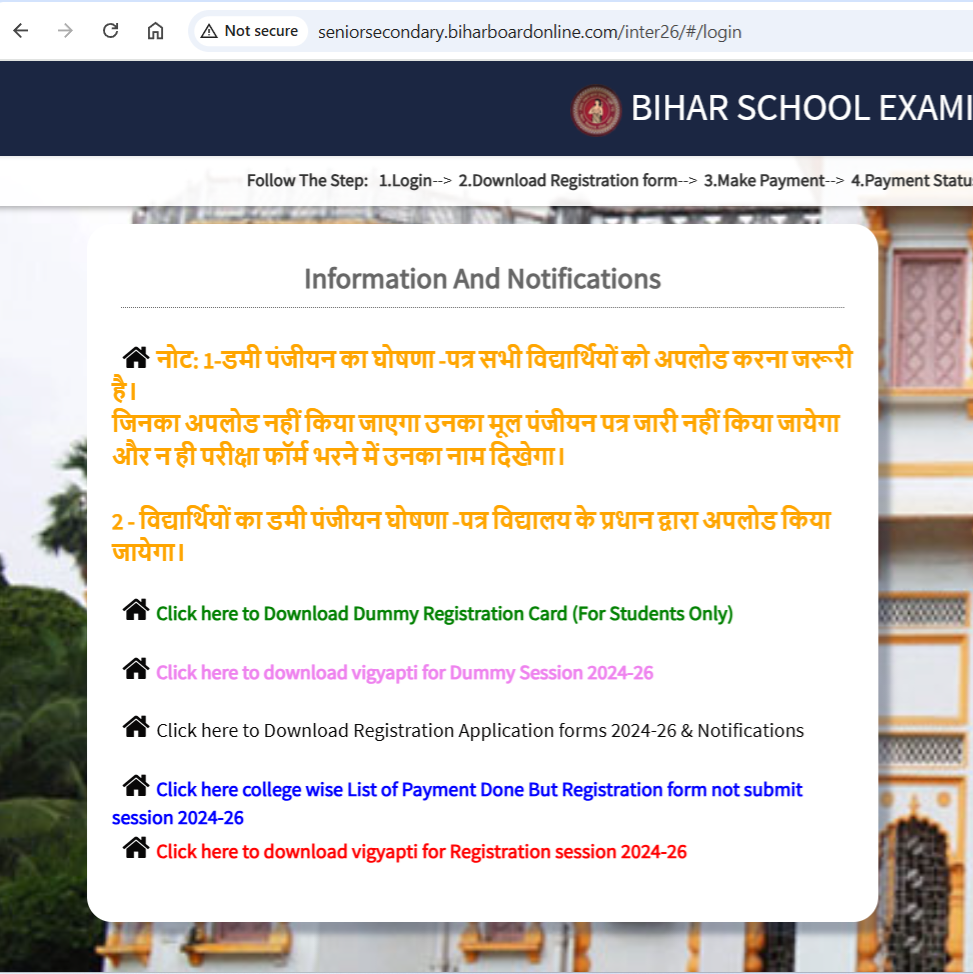Viewport: 973px width, 974px height.
Task: Click house icon beside Registration Application forms link
Action: pyautogui.click(x=135, y=726)
